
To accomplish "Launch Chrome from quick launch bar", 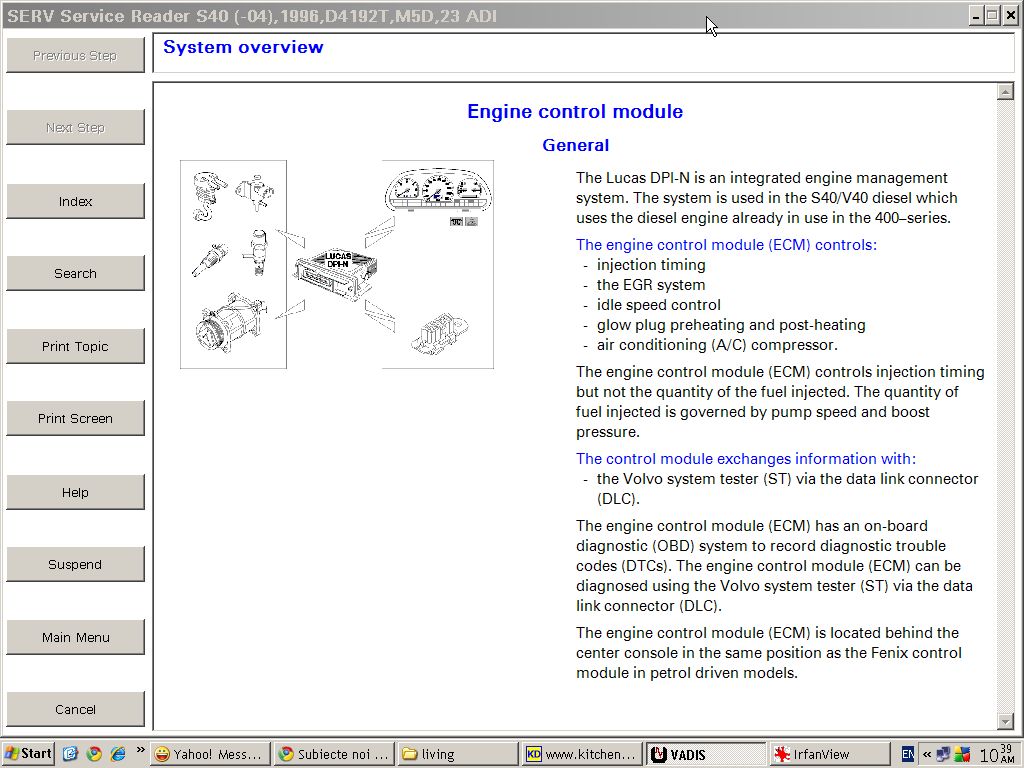I will coord(94,754).
